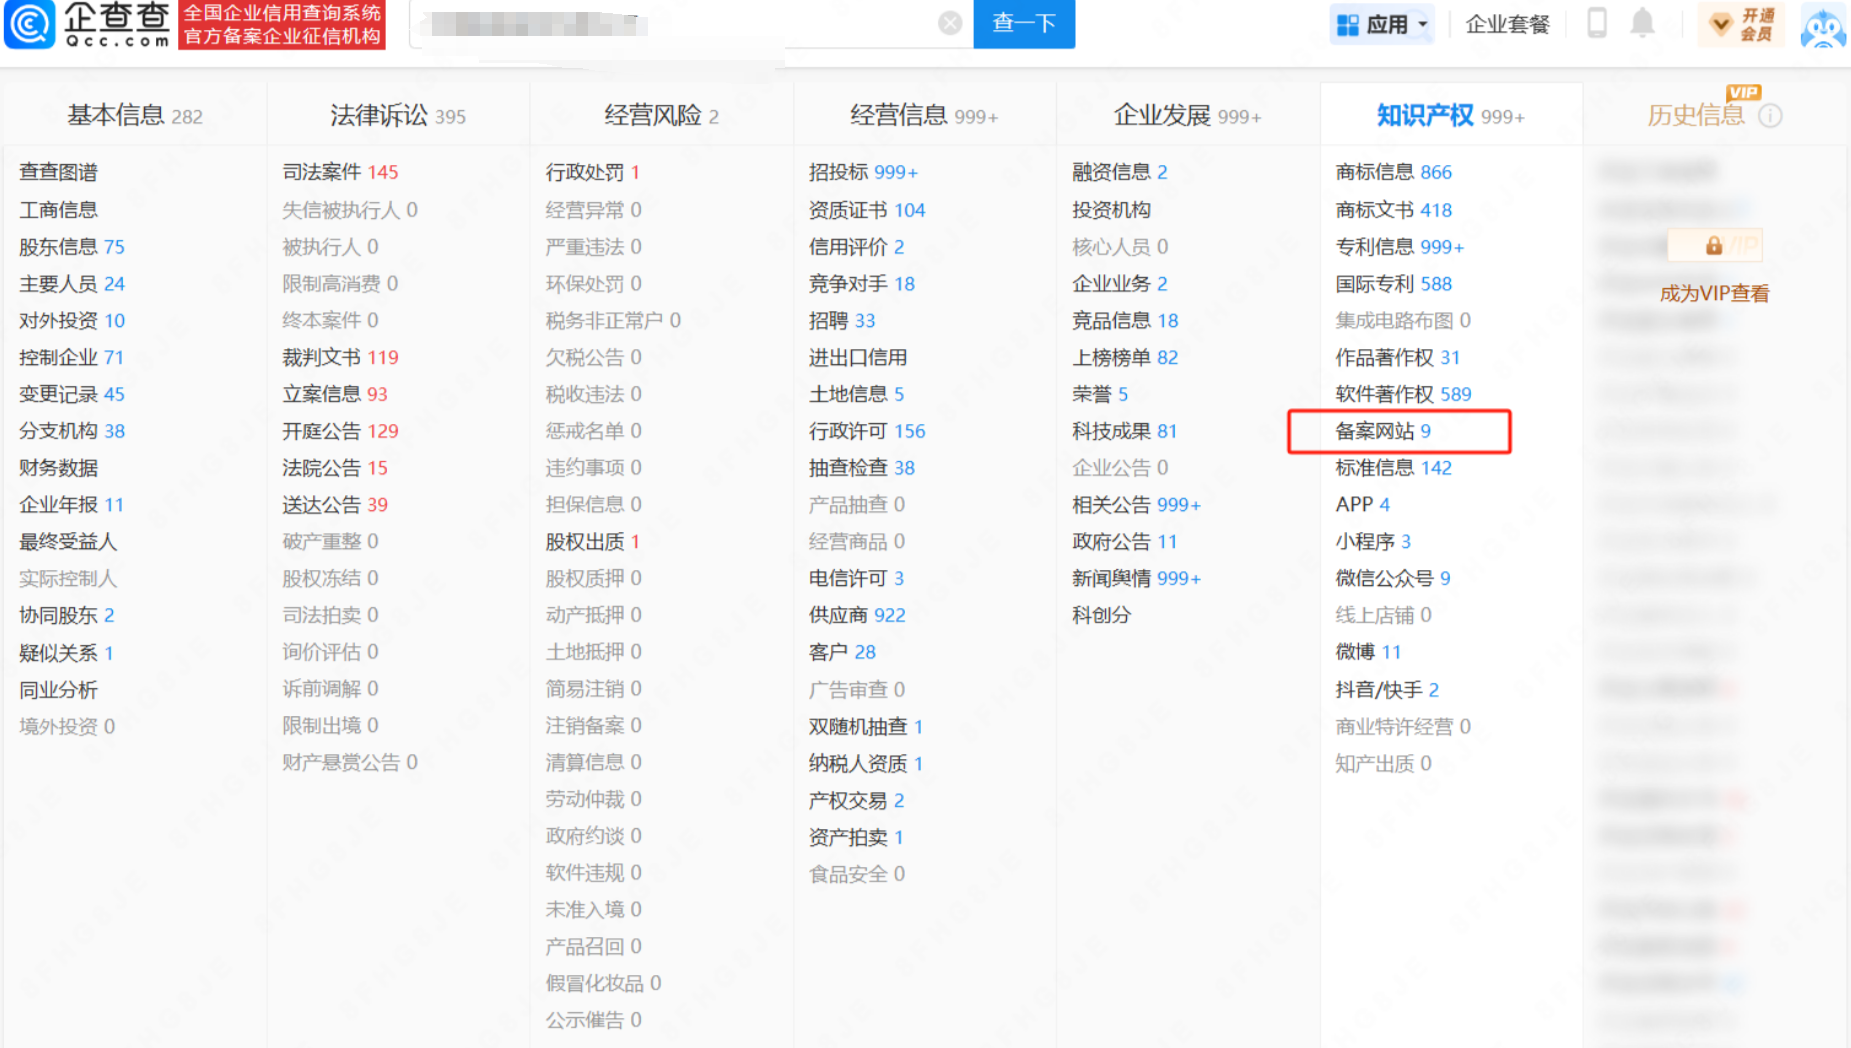Open 客户 28

pos(842,653)
